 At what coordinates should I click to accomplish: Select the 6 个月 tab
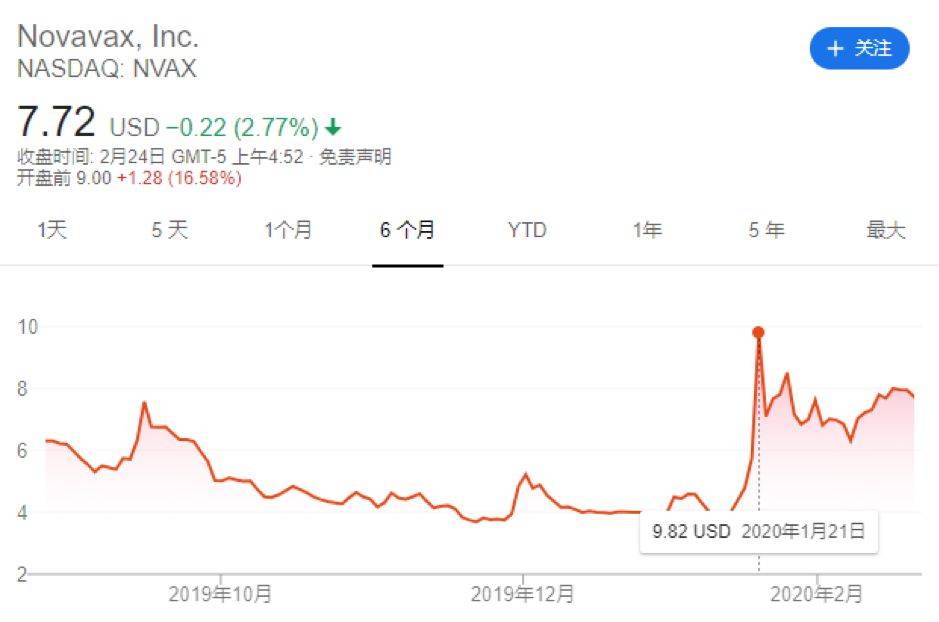[407, 231]
